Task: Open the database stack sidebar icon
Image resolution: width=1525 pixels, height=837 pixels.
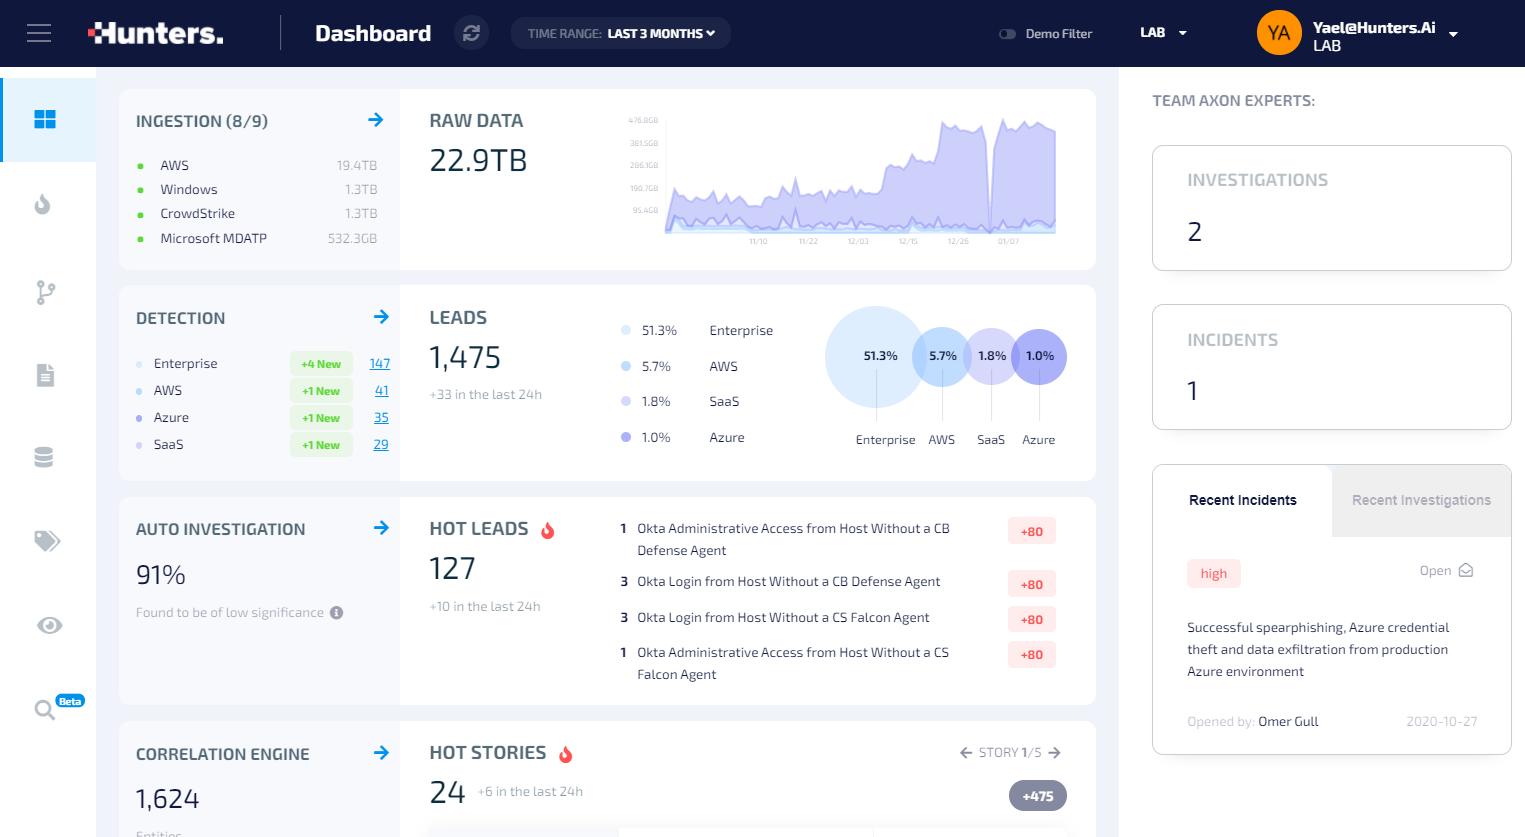Action: click(x=44, y=457)
